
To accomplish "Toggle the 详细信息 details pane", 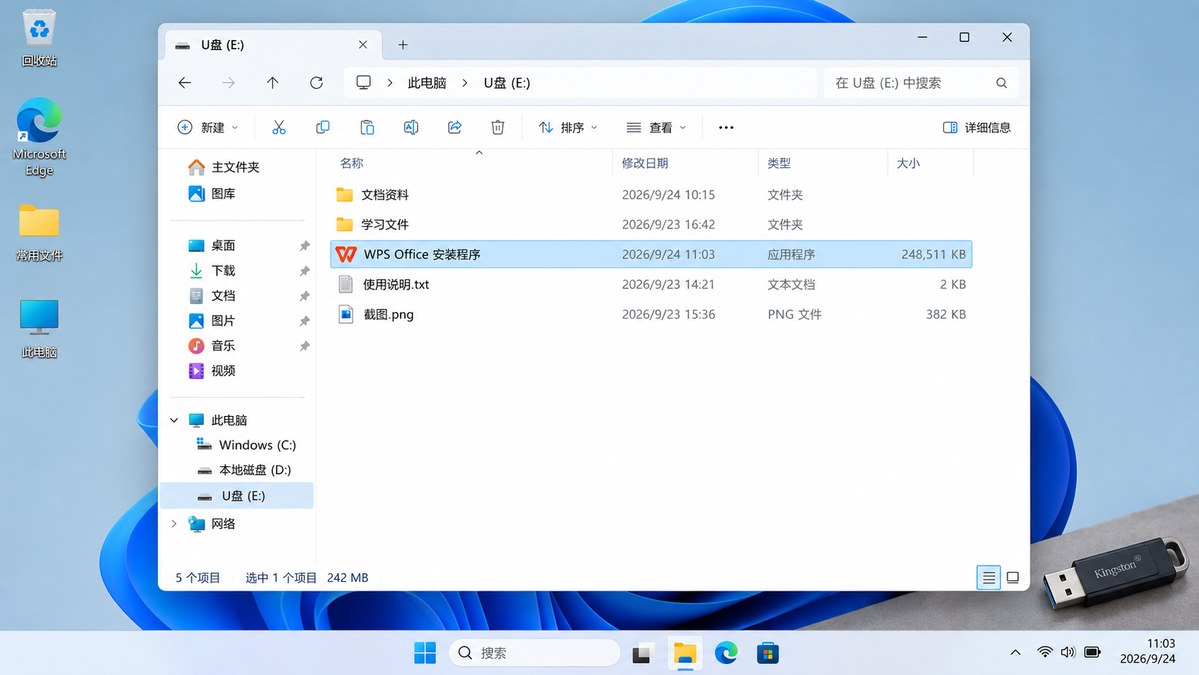I will [976, 128].
